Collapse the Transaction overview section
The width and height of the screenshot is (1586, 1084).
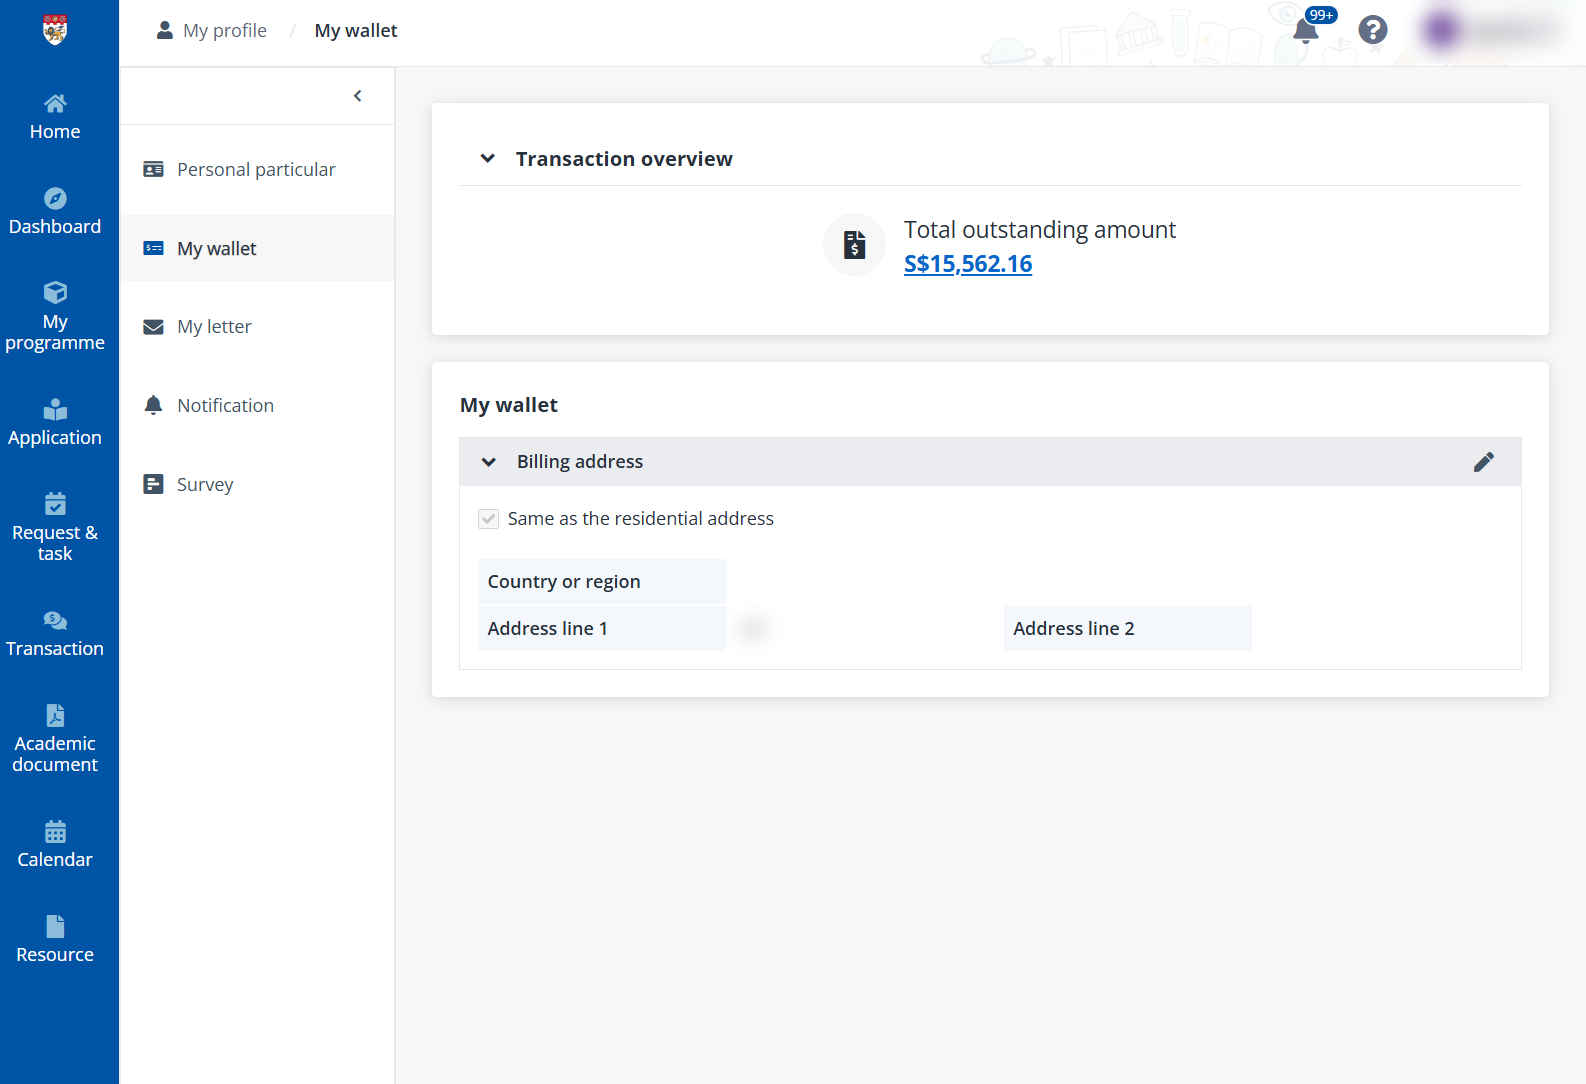(x=488, y=159)
